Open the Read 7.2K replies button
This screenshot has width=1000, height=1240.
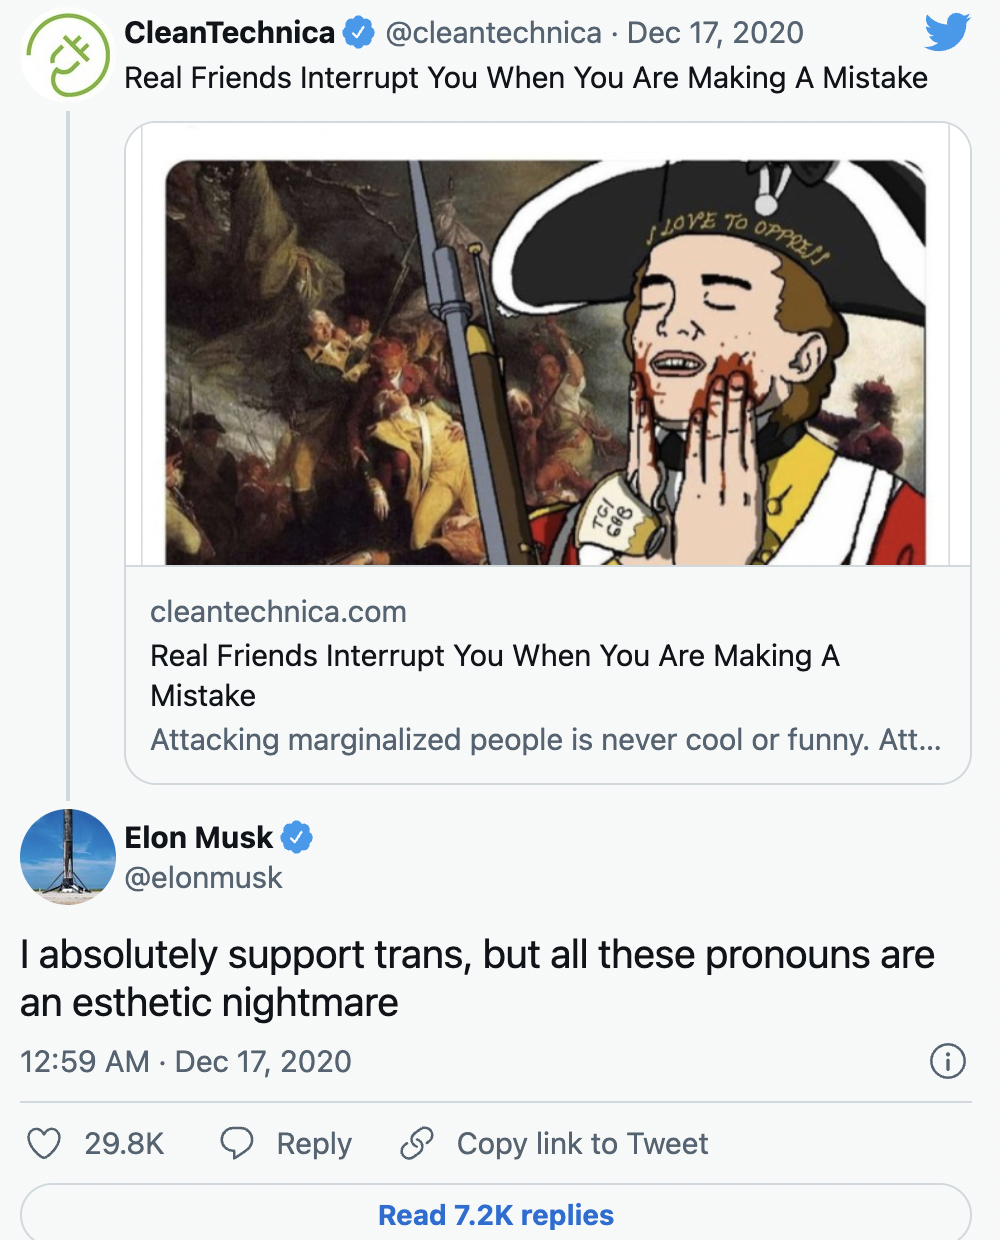point(496,1215)
